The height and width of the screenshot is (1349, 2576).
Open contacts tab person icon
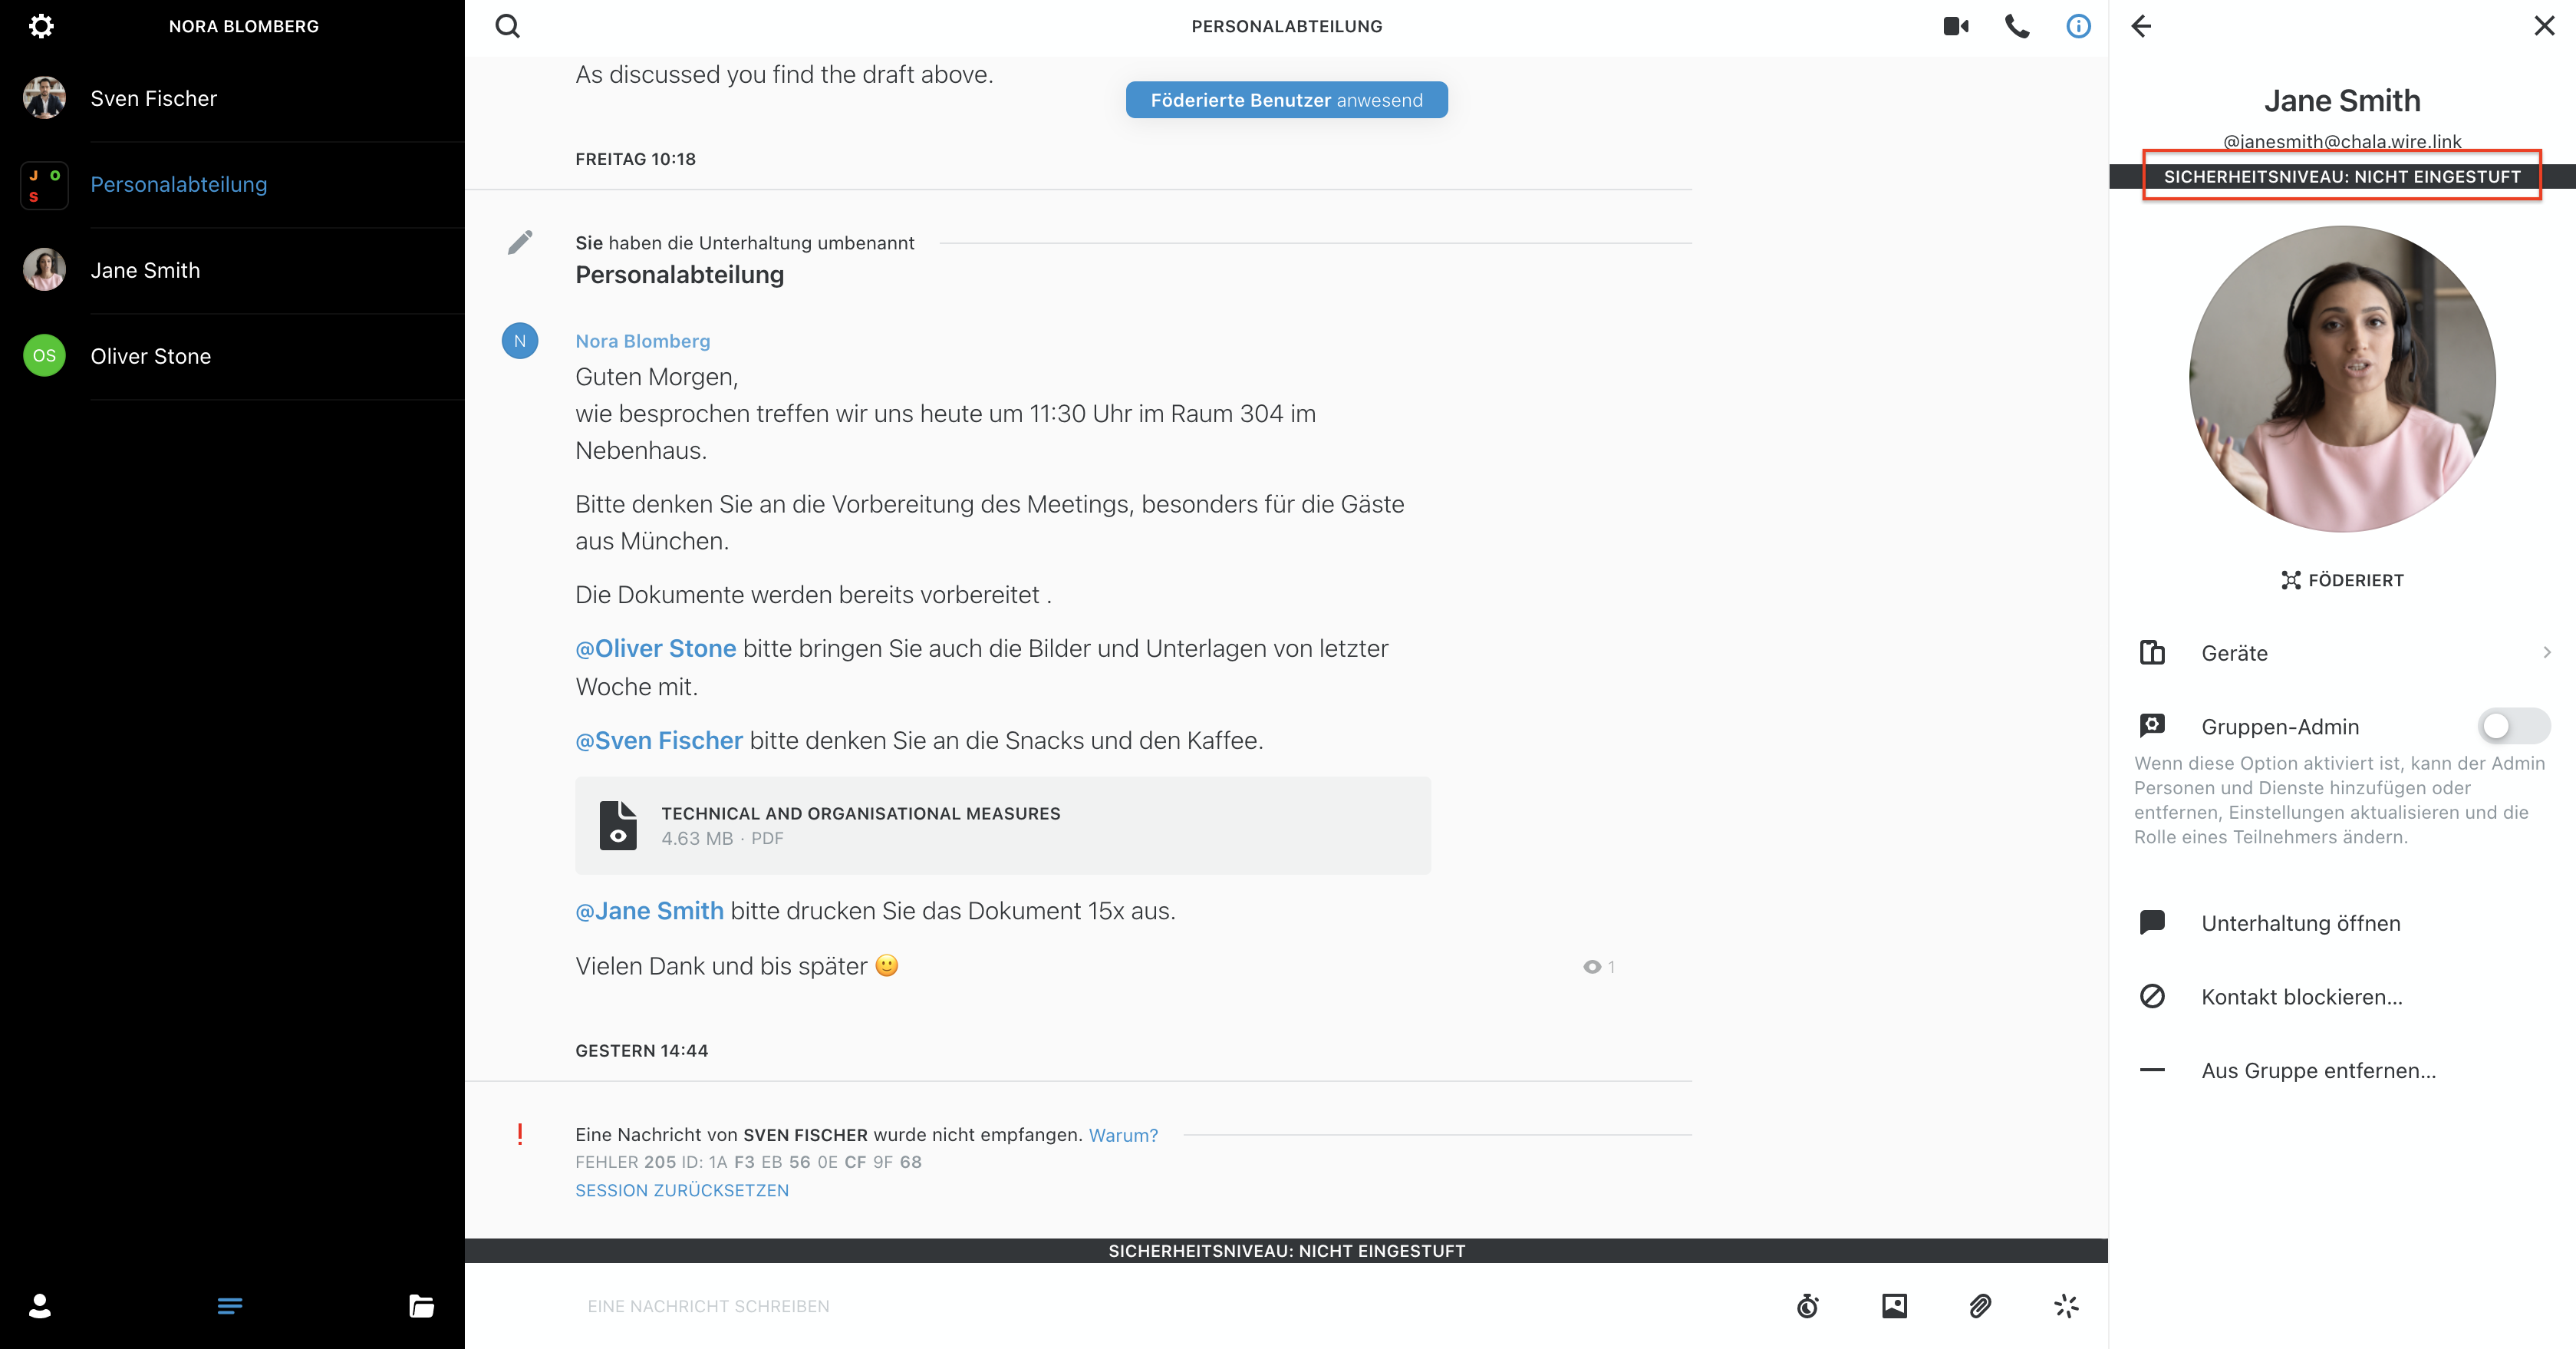point(40,1306)
